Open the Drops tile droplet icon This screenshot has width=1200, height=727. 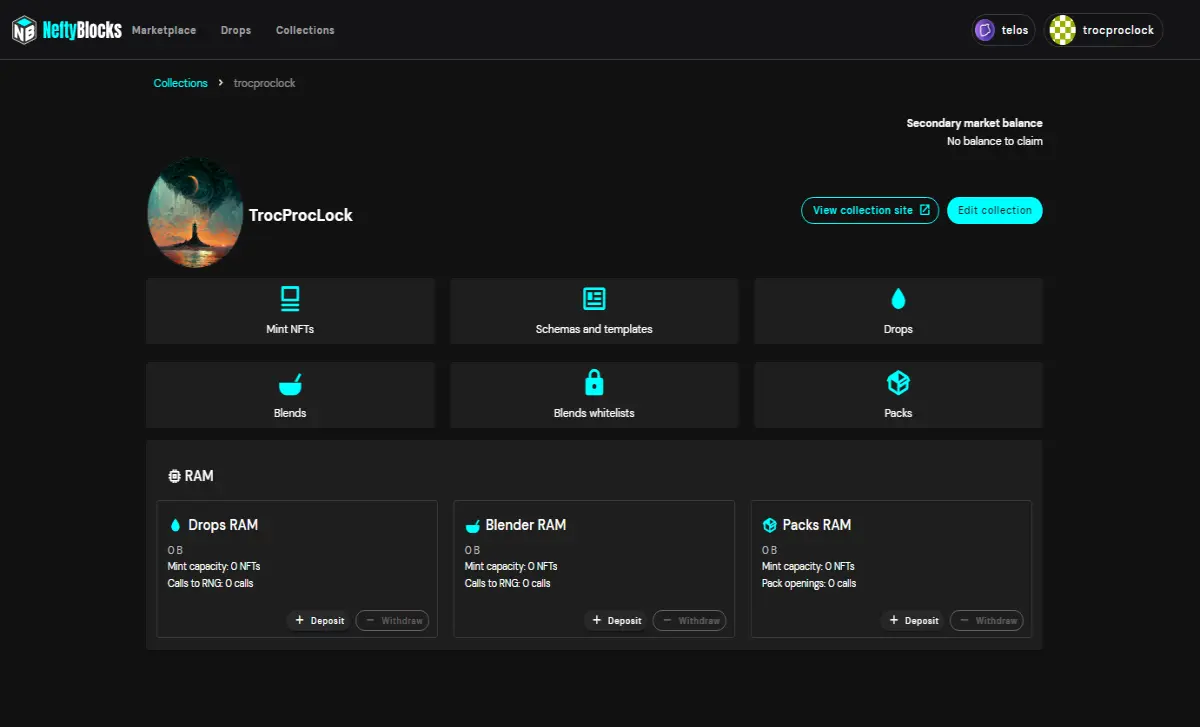(x=898, y=298)
